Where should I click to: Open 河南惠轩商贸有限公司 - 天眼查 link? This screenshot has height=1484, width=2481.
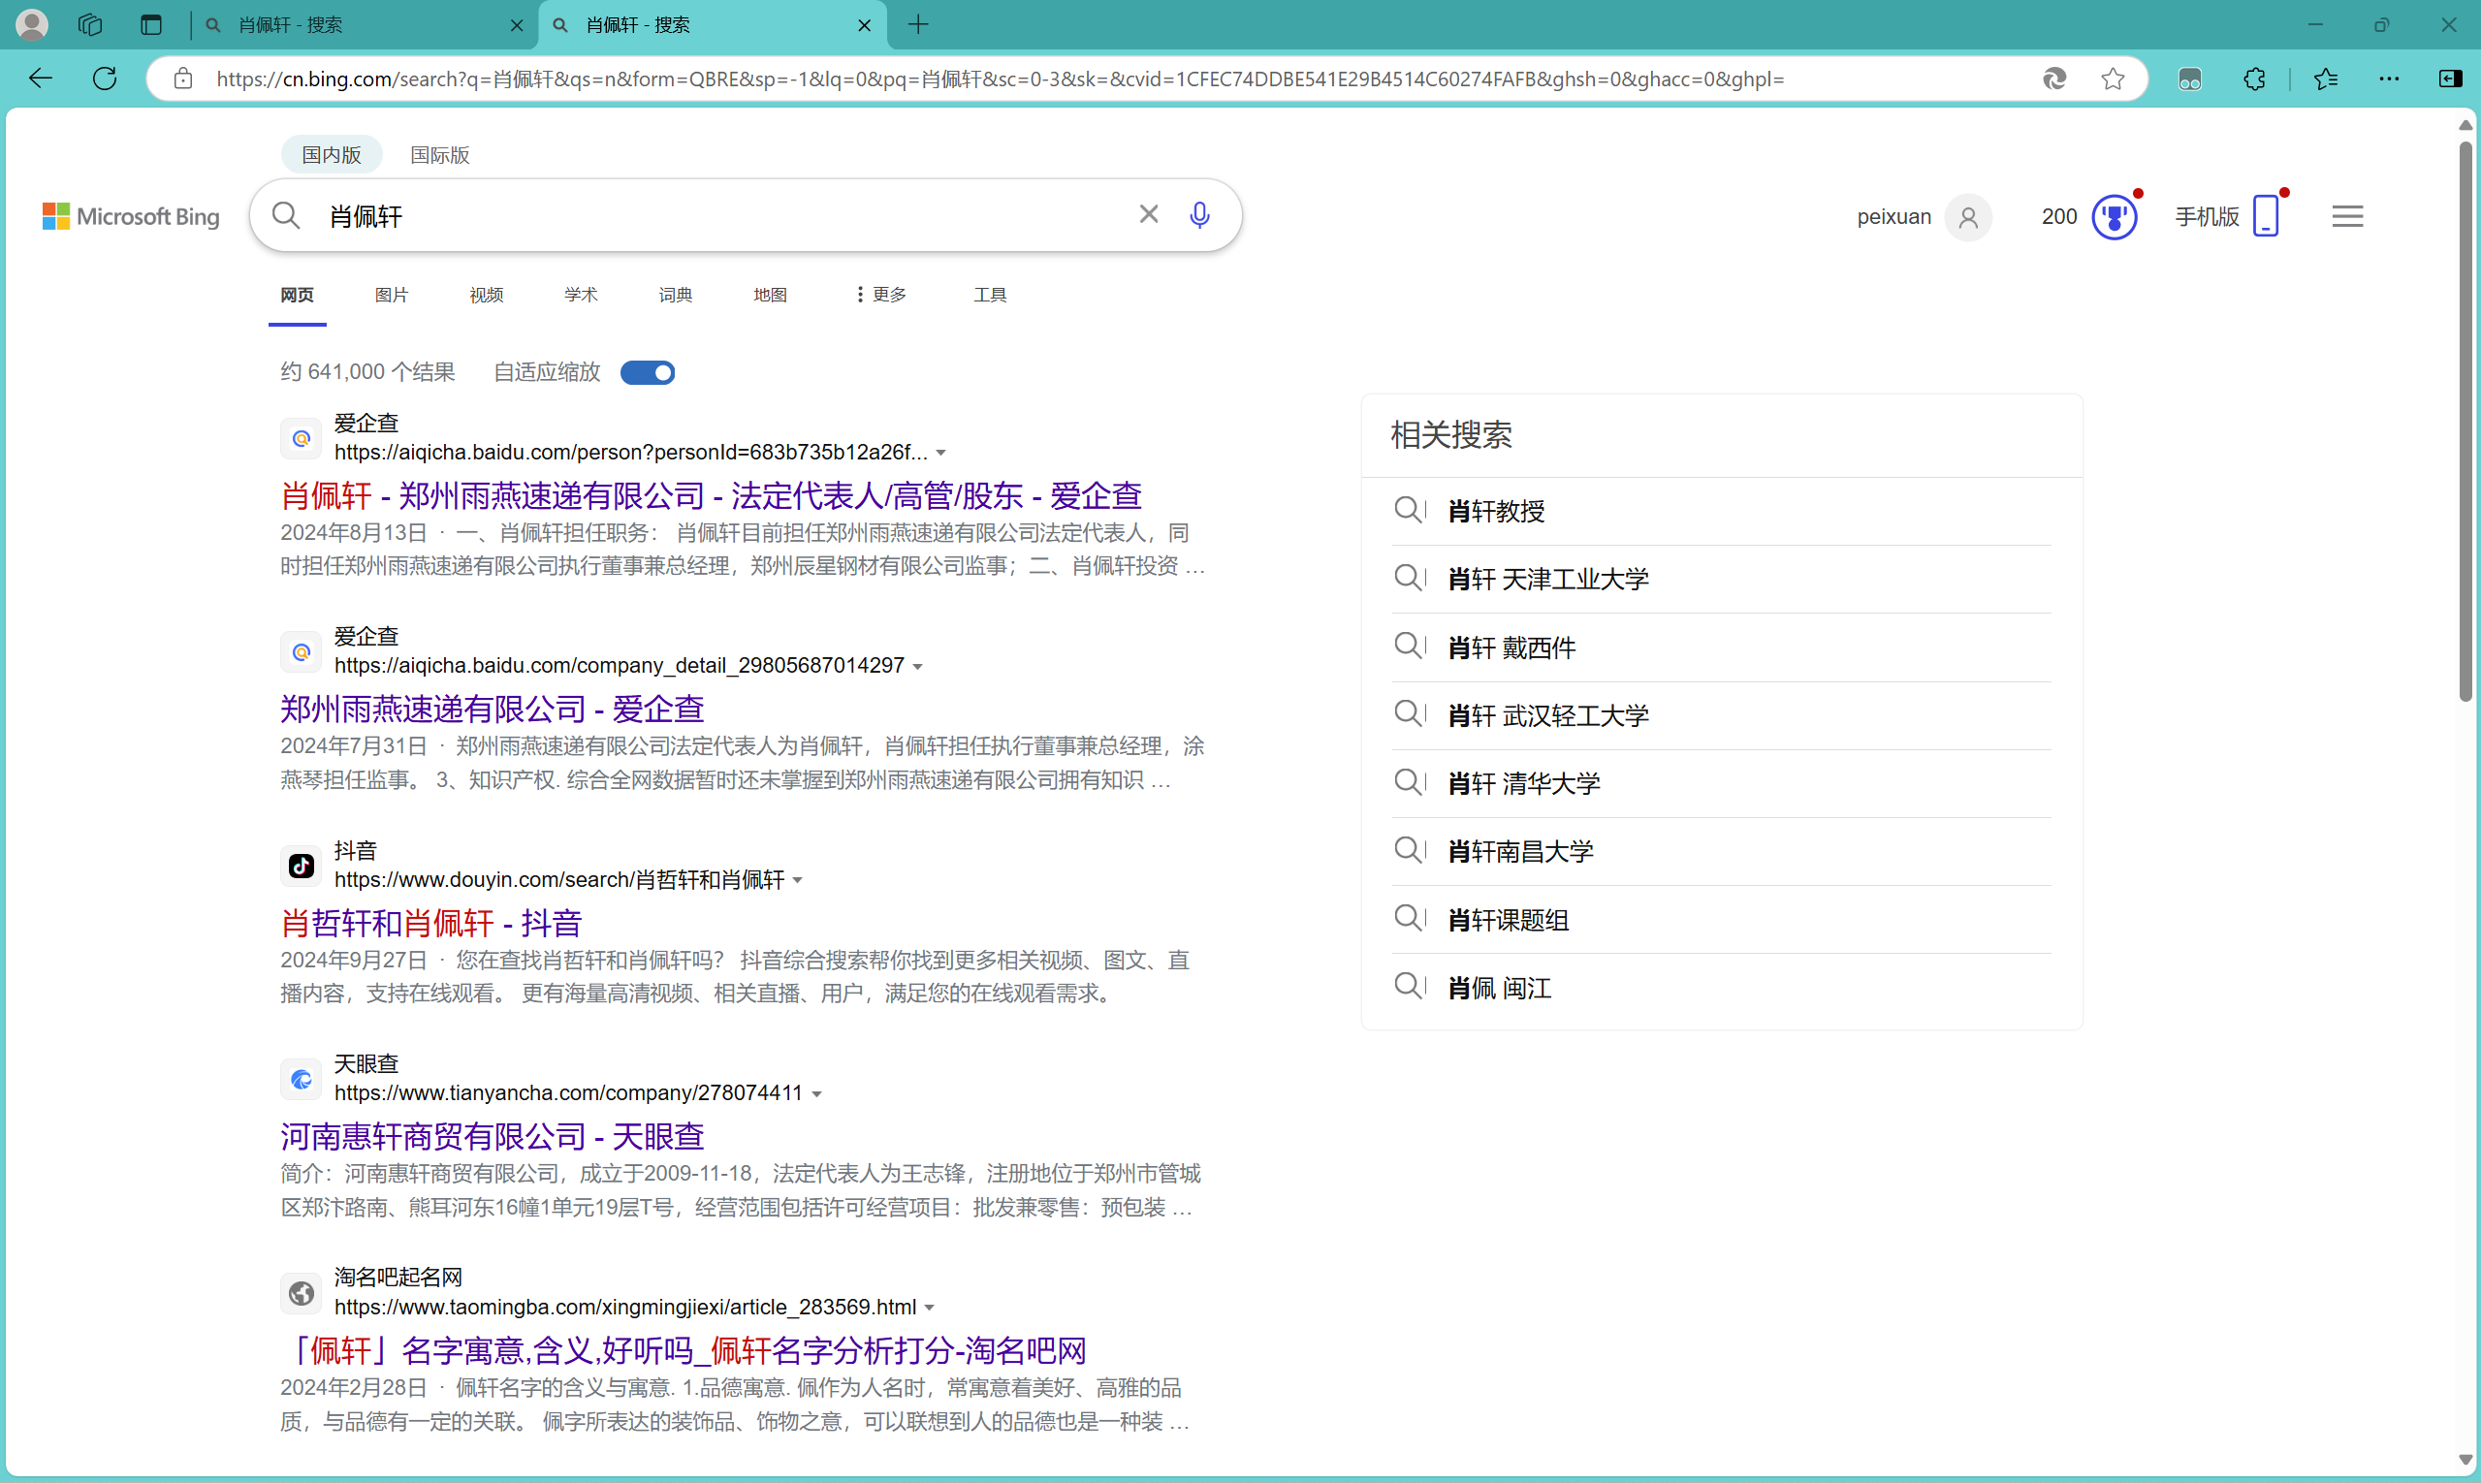coord(492,1136)
